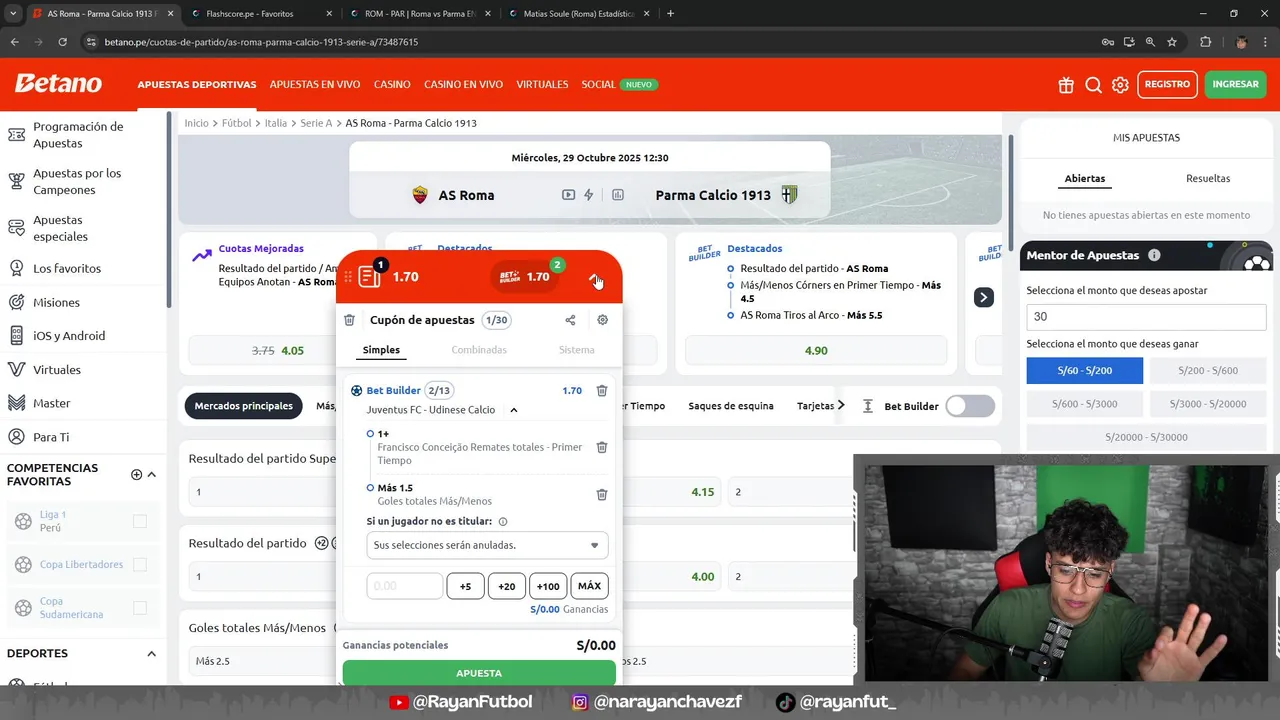Share the bet coupon
This screenshot has width=1280, height=720.
[x=570, y=320]
